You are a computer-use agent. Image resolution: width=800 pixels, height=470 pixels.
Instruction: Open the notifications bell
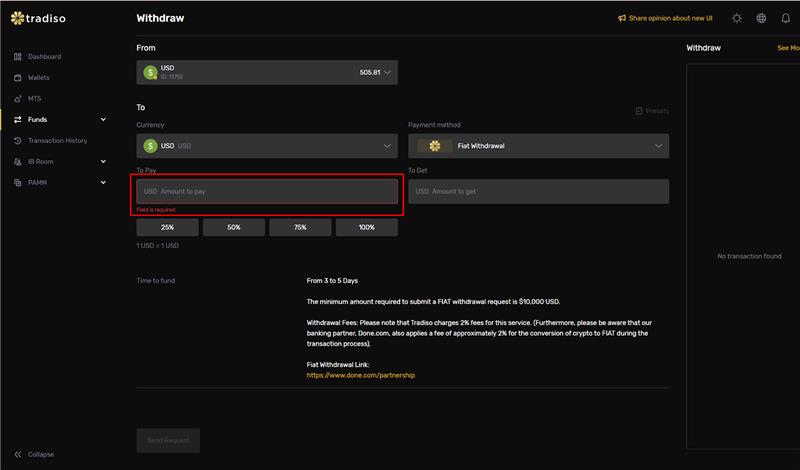[x=785, y=18]
